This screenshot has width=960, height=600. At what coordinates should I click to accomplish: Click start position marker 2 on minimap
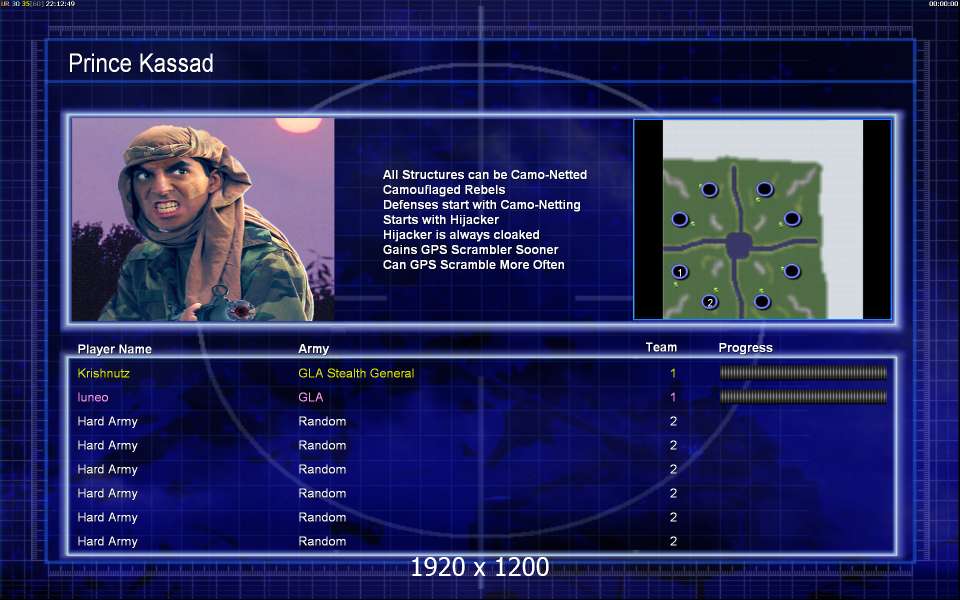(710, 302)
